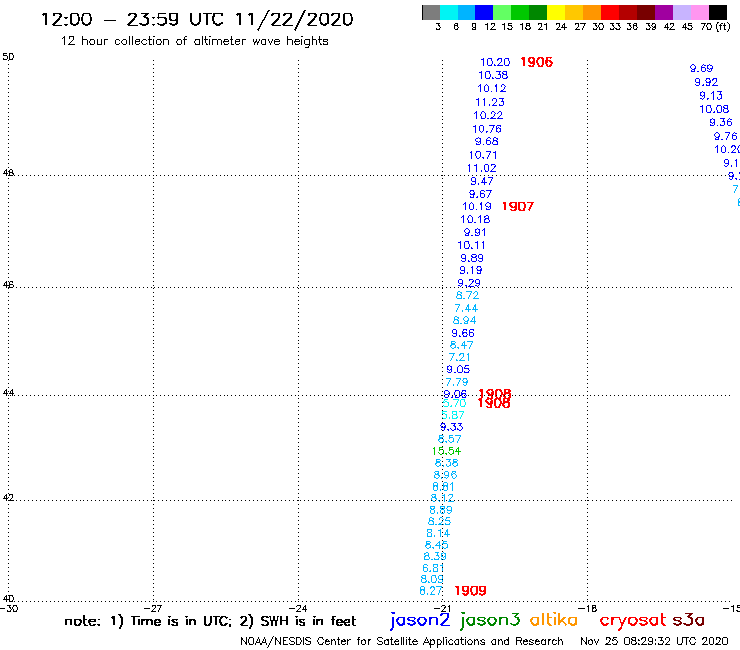Click the 7.44 wave height reading

pyautogui.click(x=466, y=308)
